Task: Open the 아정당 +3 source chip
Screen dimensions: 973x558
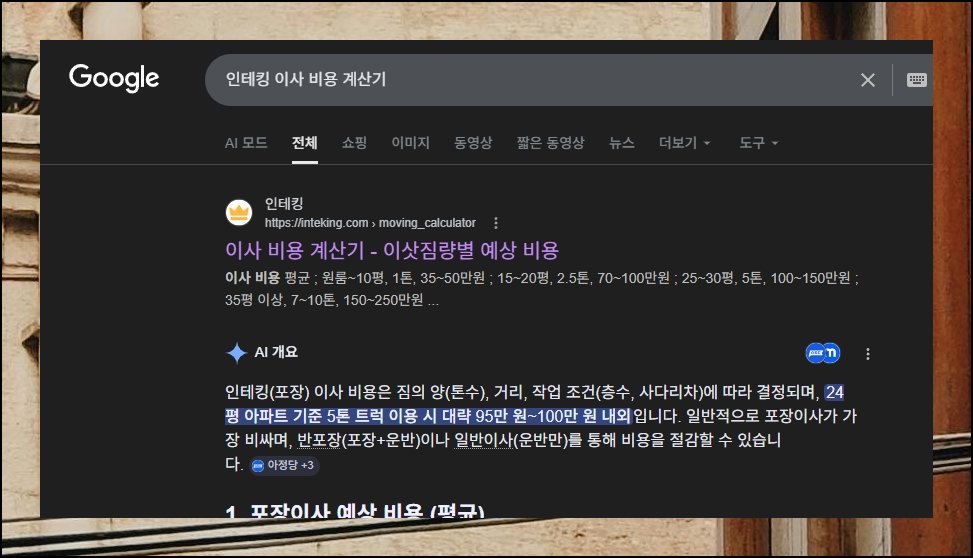Action: (x=284, y=465)
